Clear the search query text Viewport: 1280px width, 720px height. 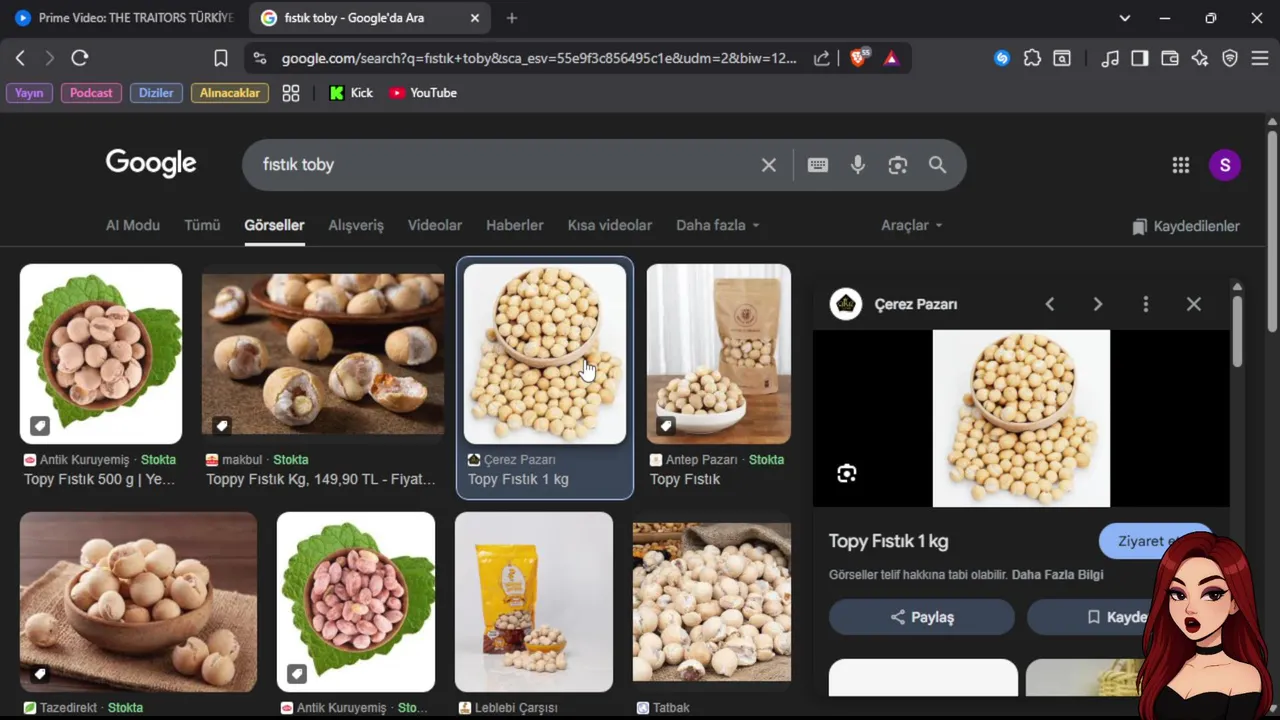click(768, 165)
